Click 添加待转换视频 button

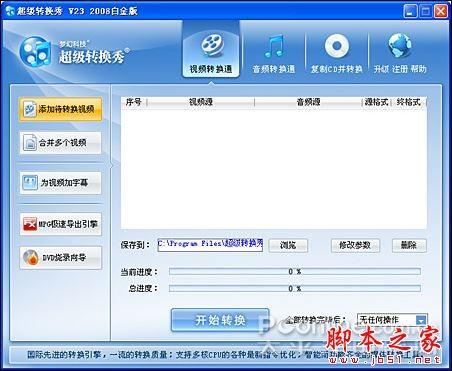coord(60,109)
